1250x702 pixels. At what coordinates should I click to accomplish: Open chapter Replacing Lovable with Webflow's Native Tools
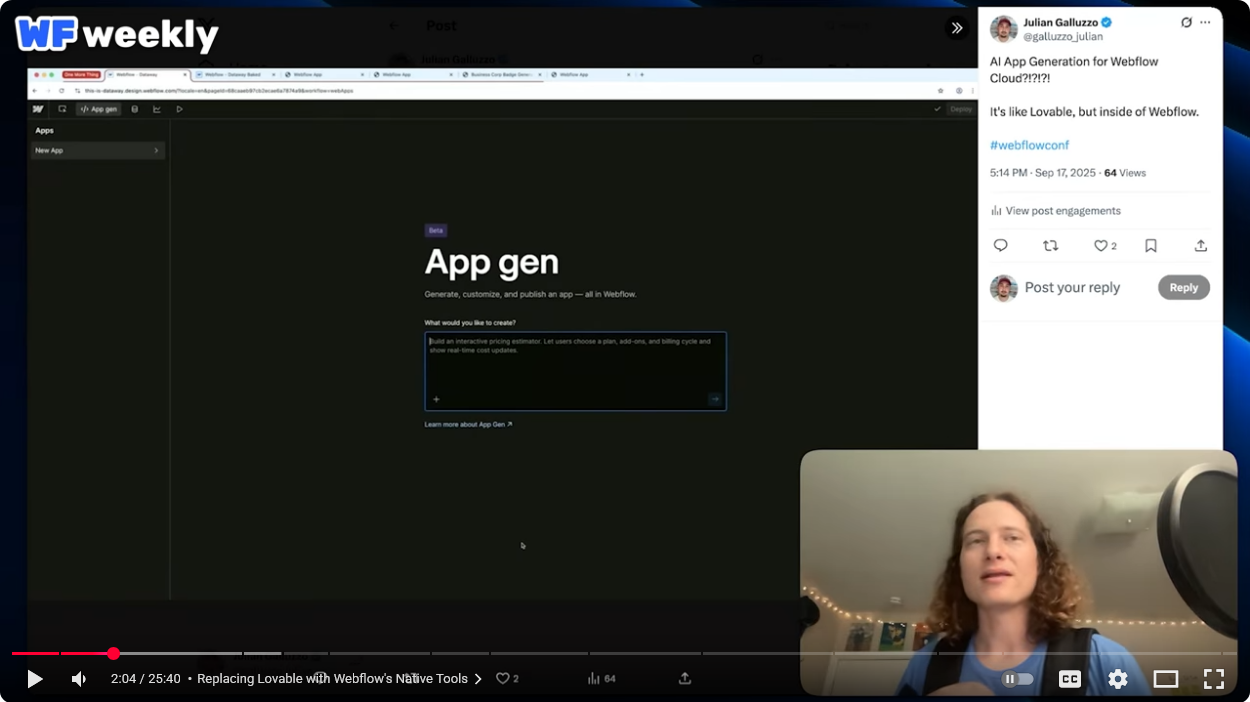pyautogui.click(x=339, y=678)
